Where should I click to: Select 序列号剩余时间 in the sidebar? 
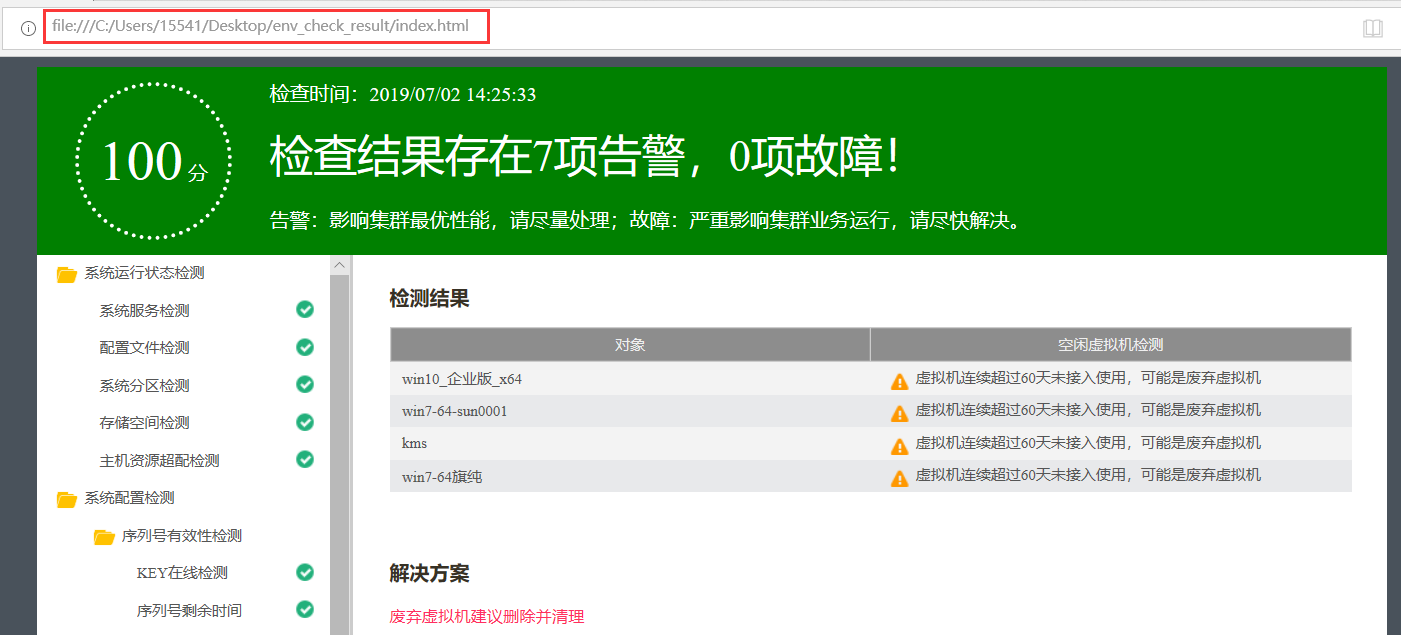pyautogui.click(x=189, y=610)
